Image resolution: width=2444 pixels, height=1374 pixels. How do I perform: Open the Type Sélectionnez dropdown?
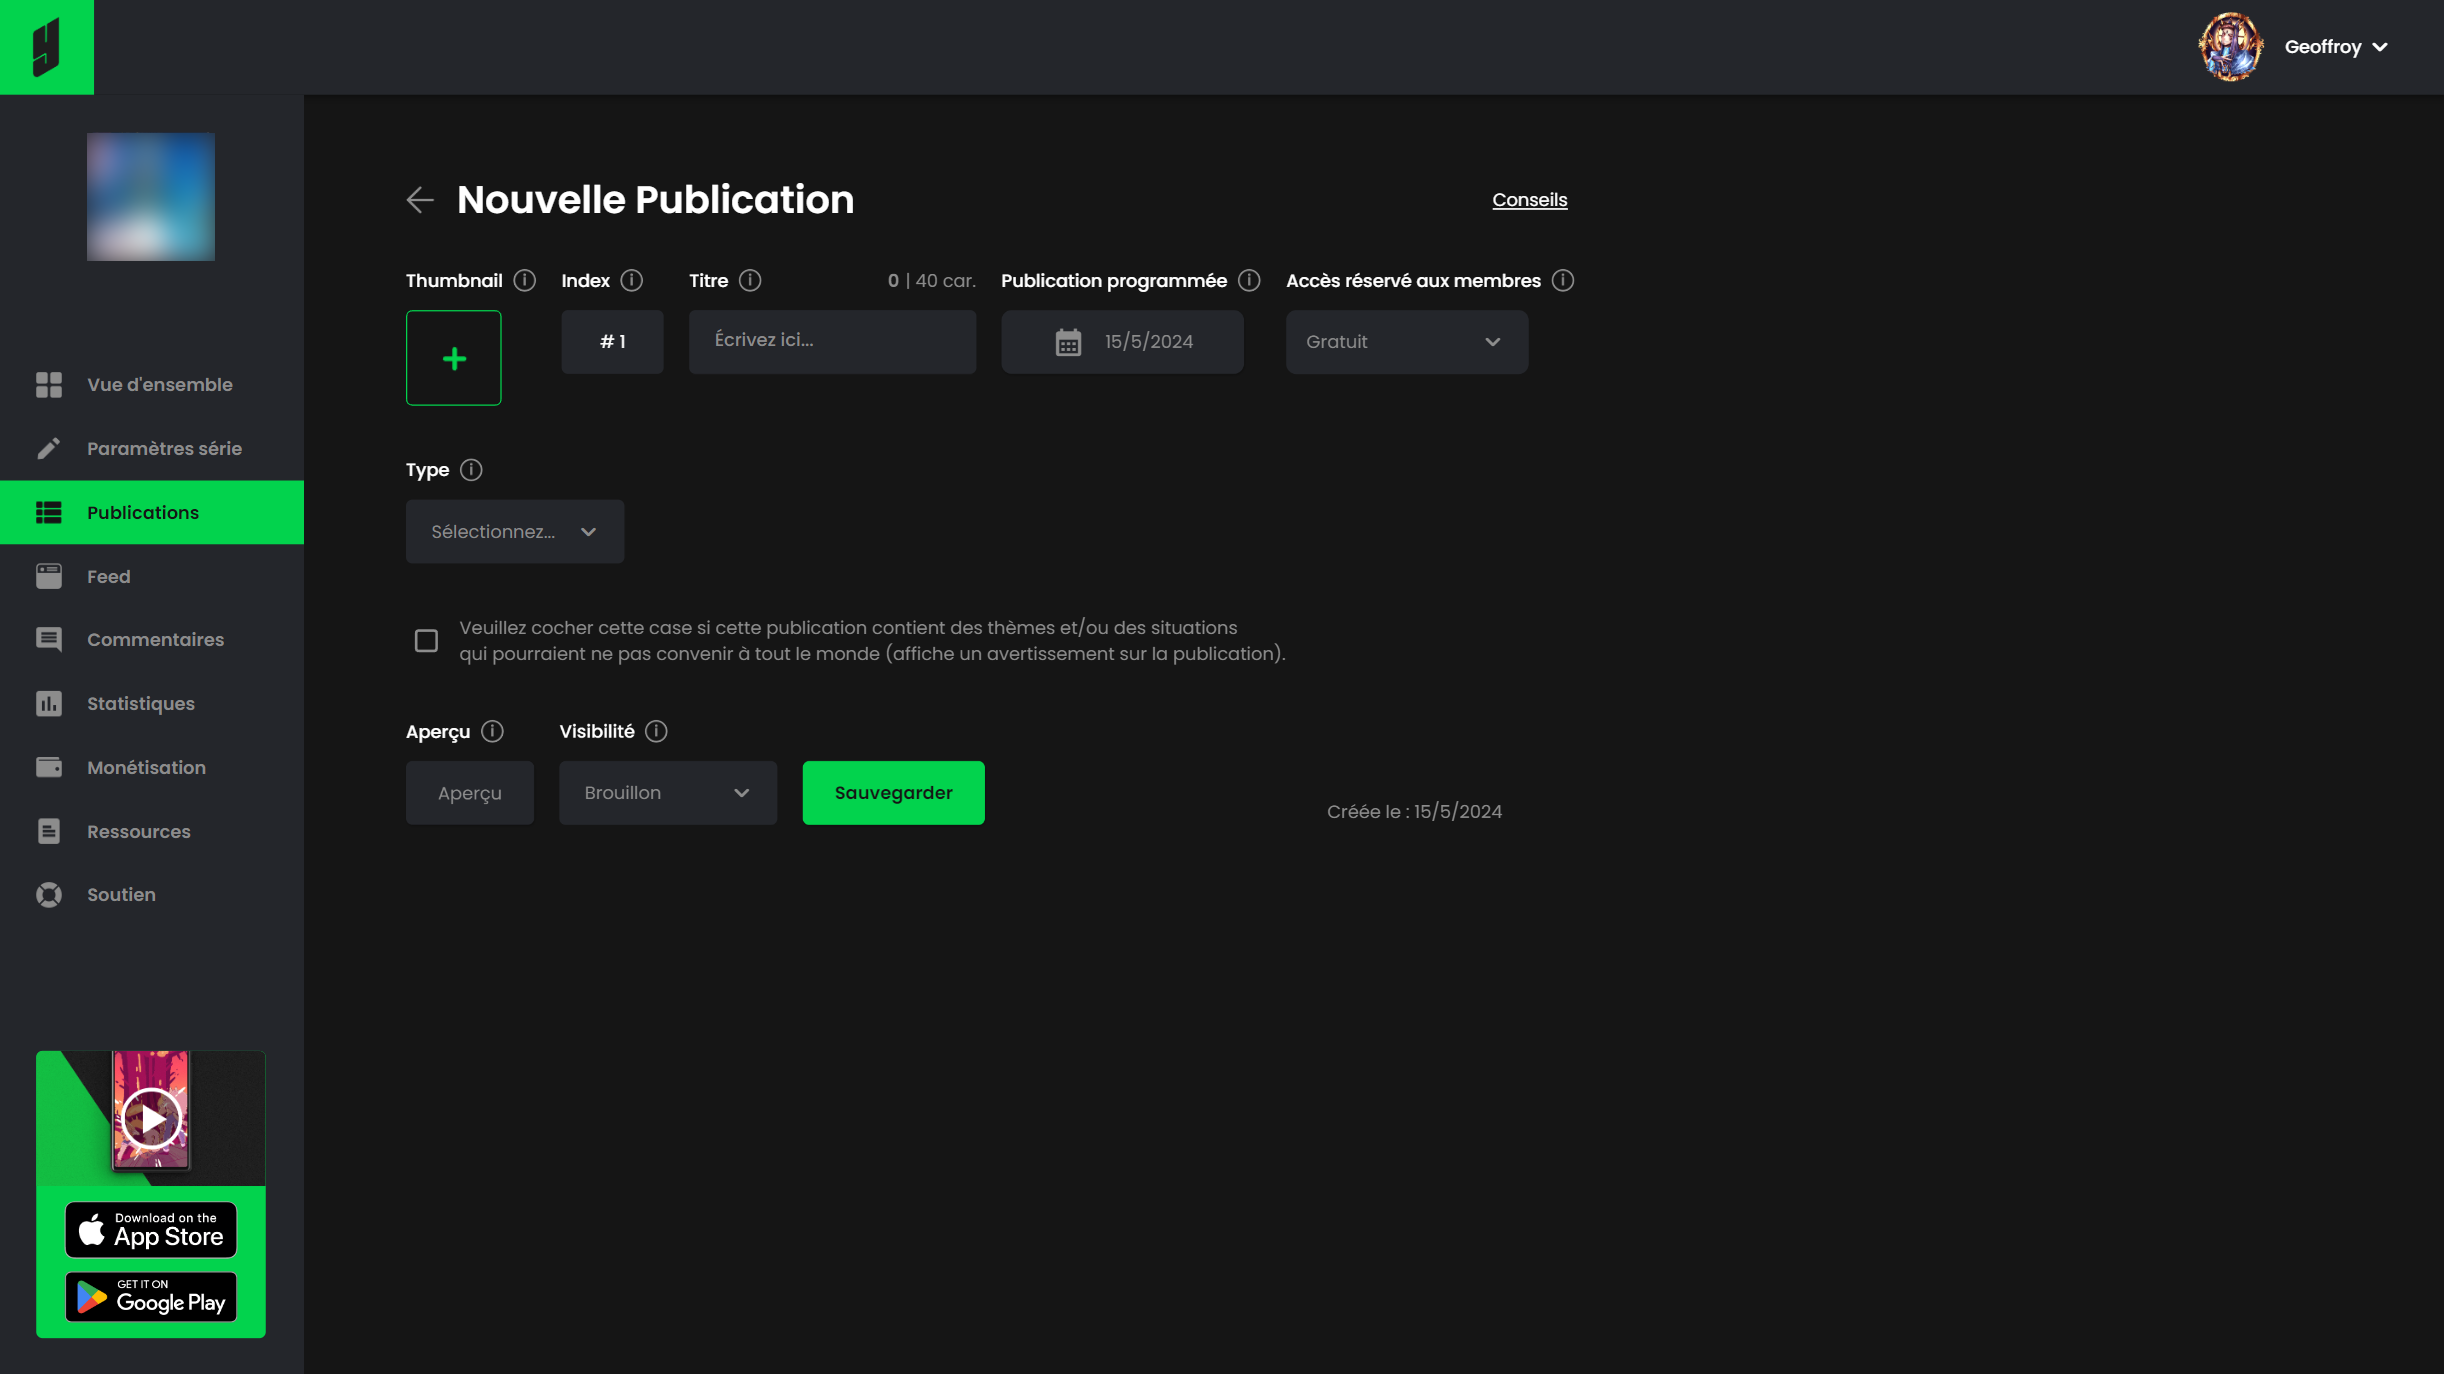tap(514, 532)
